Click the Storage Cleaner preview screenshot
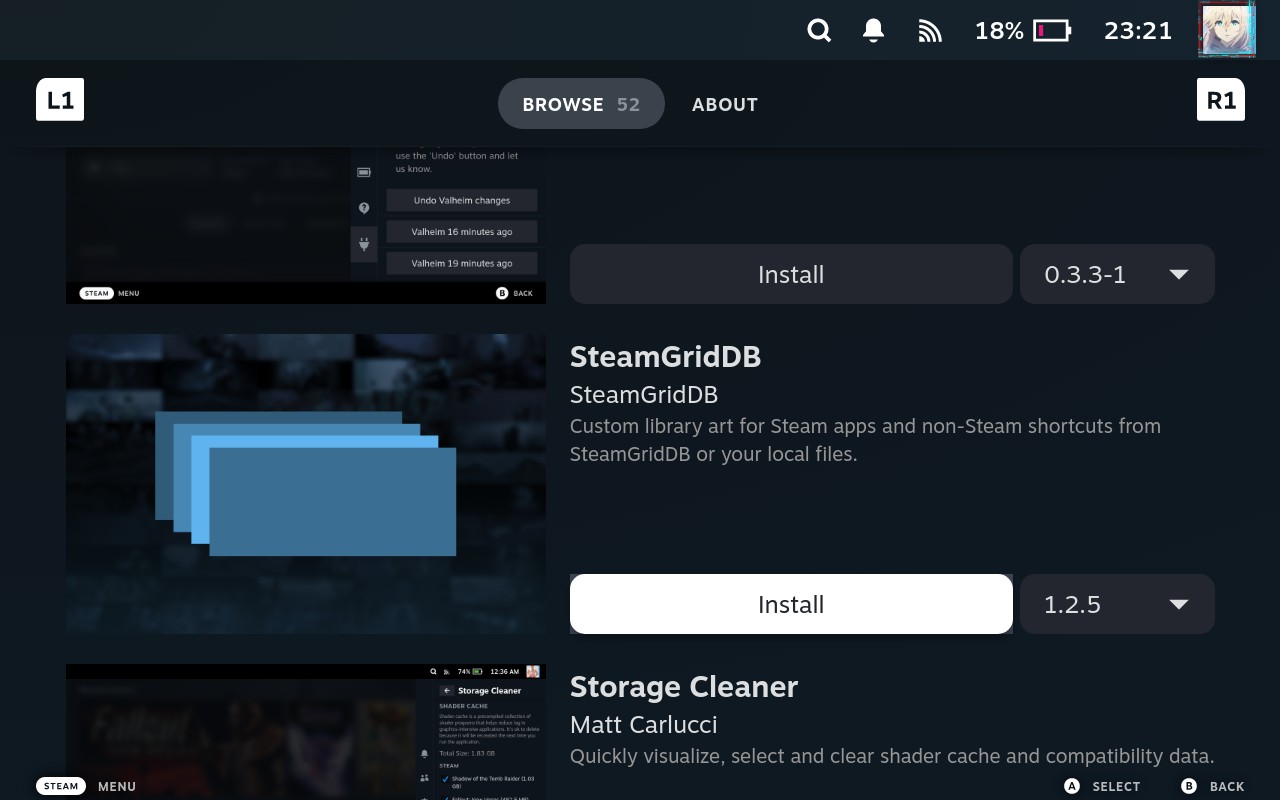 (x=306, y=732)
